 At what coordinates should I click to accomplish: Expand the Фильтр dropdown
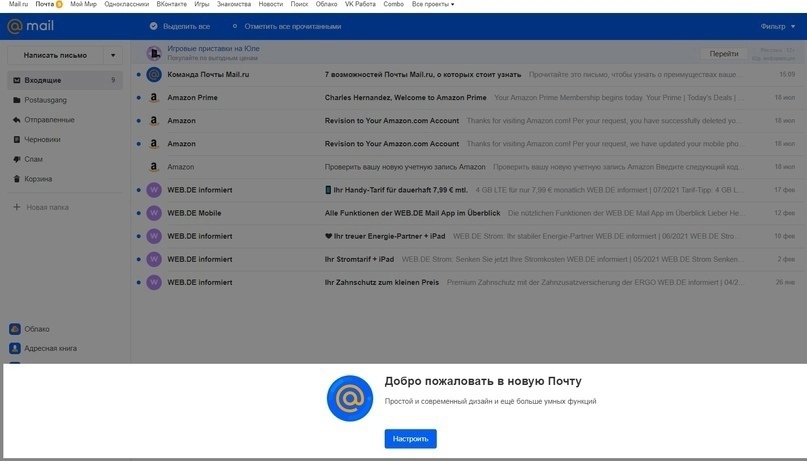(x=777, y=27)
